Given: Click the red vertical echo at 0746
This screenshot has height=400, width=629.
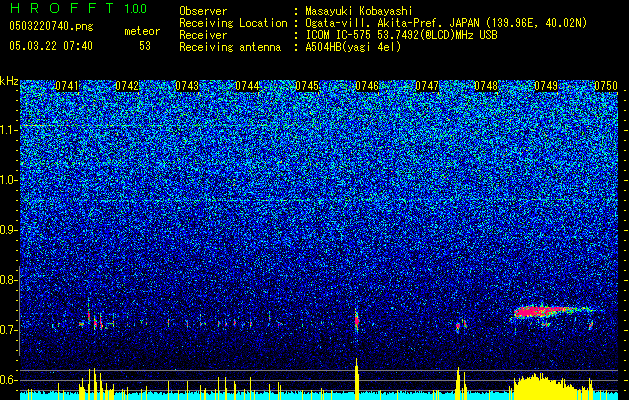Looking at the screenshot, I should pyautogui.click(x=357, y=321).
